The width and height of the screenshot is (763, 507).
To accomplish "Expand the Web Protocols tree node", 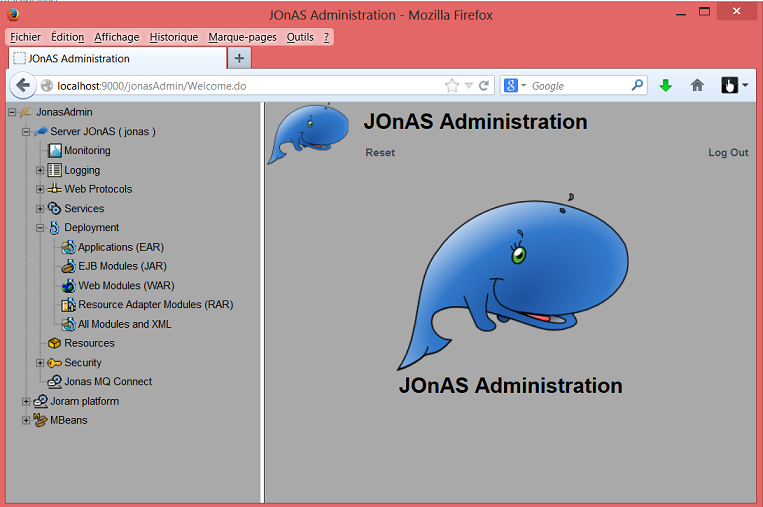I will 40,190.
